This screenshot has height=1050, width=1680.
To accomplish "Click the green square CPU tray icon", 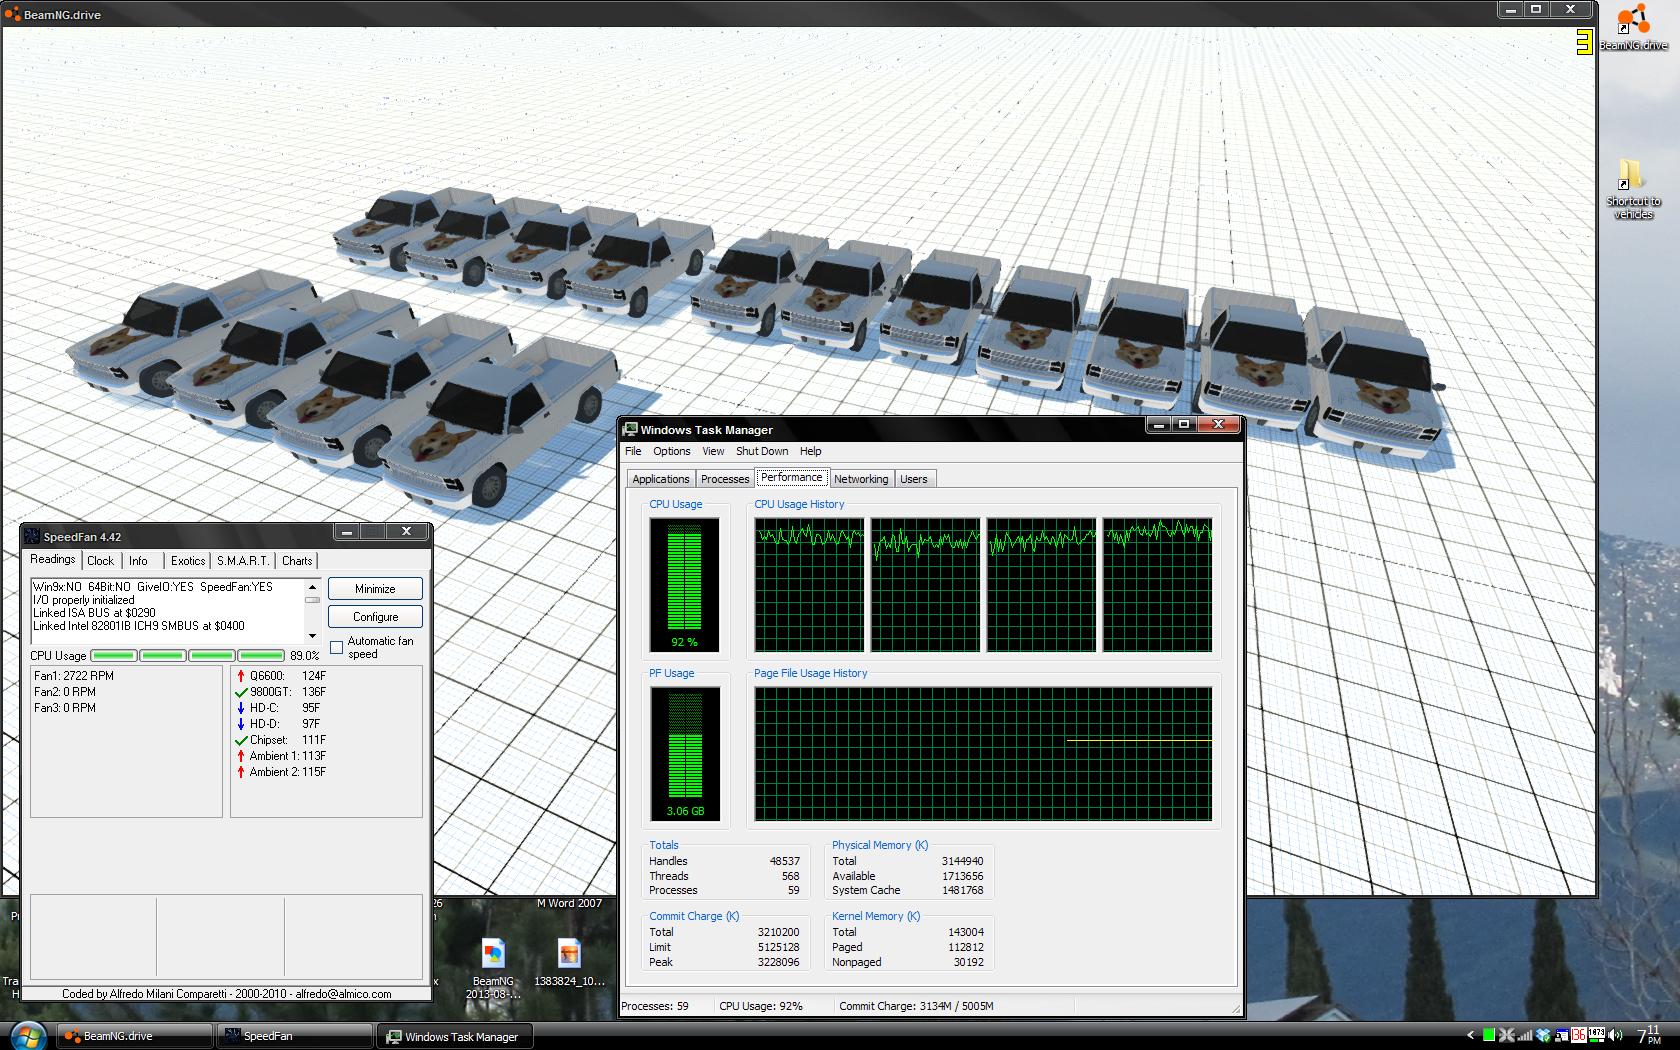I will 1489,1035.
